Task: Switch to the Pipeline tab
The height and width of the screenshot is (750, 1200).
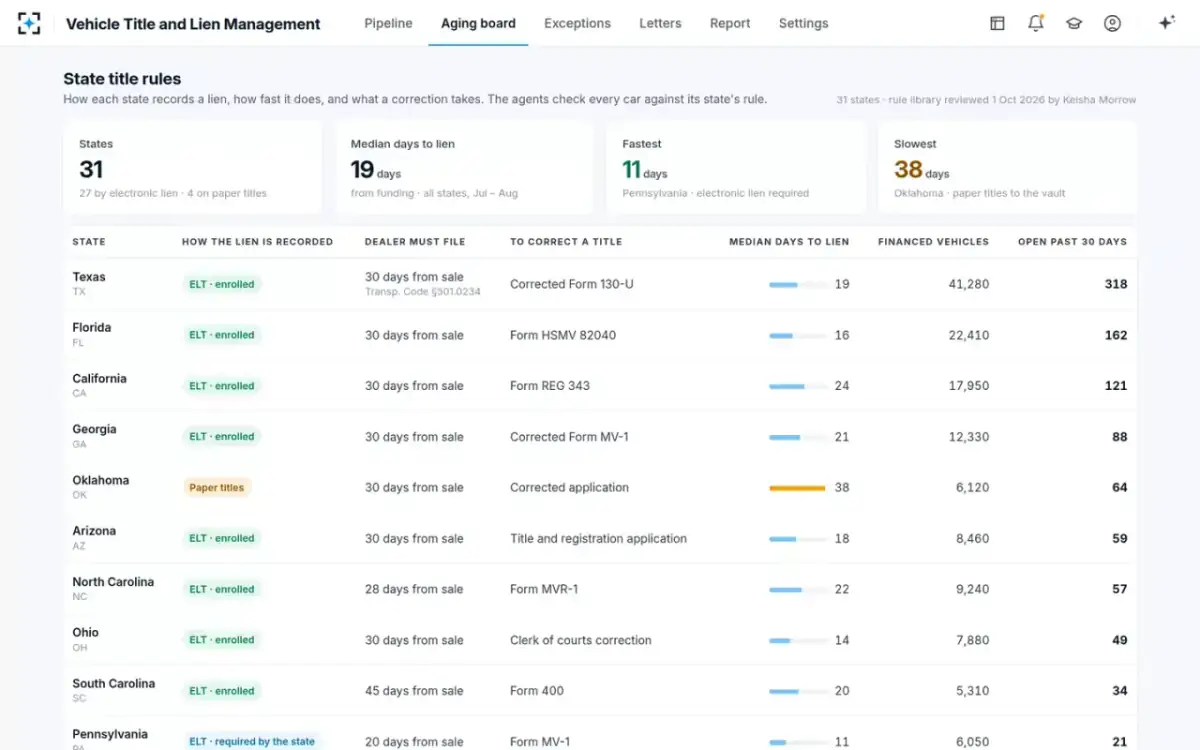Action: pyautogui.click(x=388, y=23)
